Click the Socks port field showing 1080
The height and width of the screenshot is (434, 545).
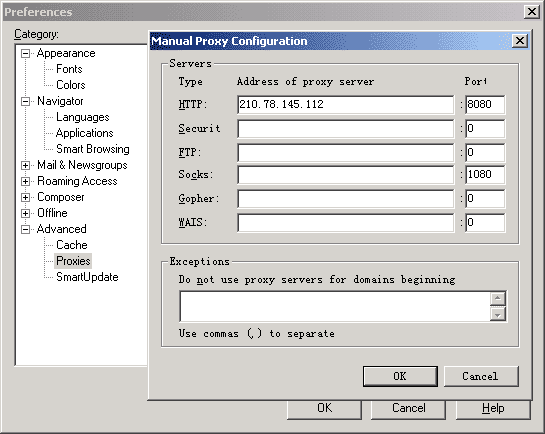tap(485, 174)
